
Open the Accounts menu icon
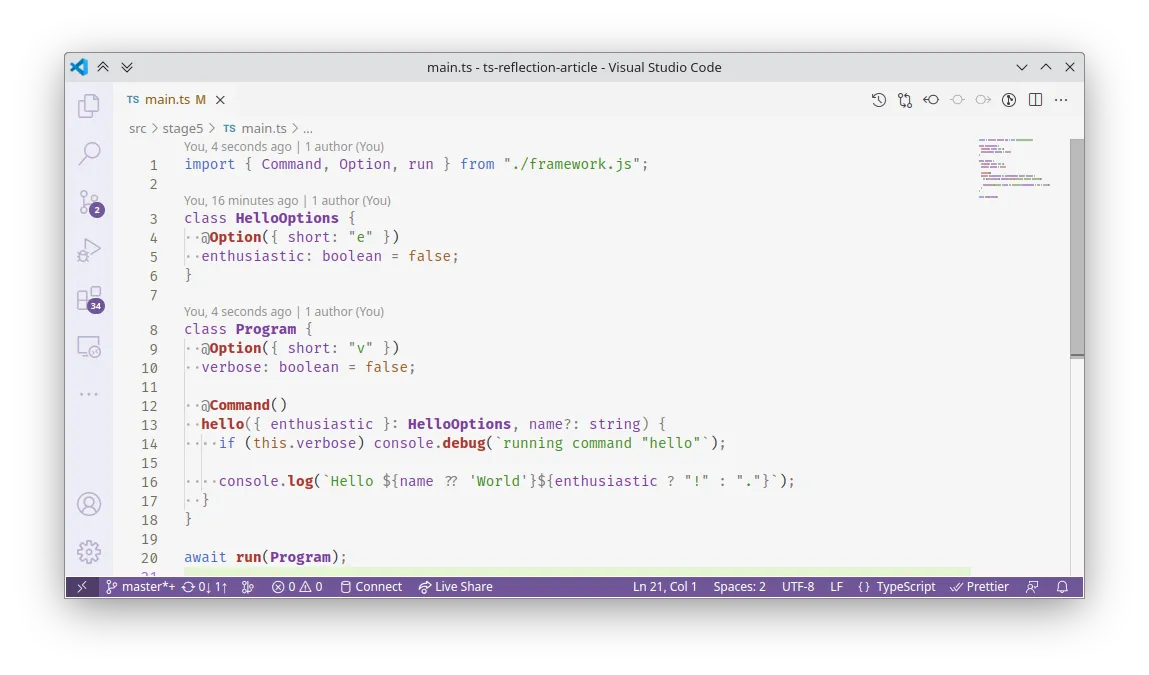(x=89, y=504)
